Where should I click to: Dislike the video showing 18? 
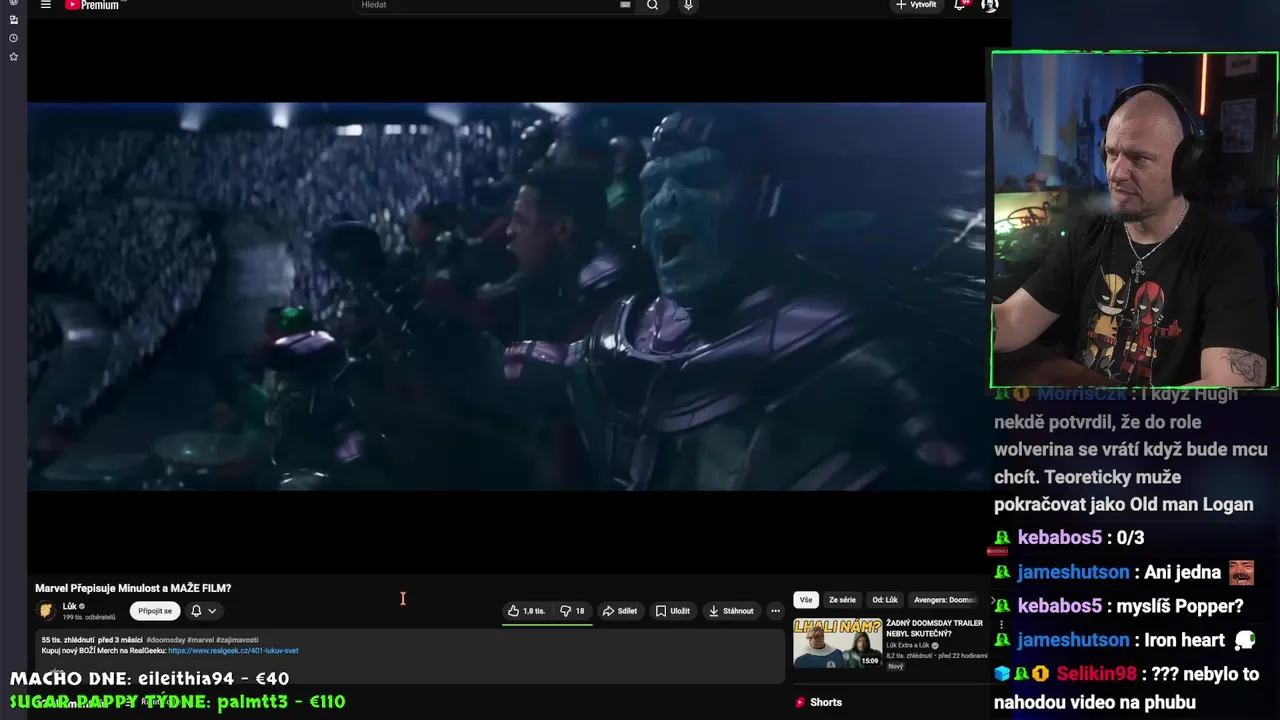tap(572, 611)
